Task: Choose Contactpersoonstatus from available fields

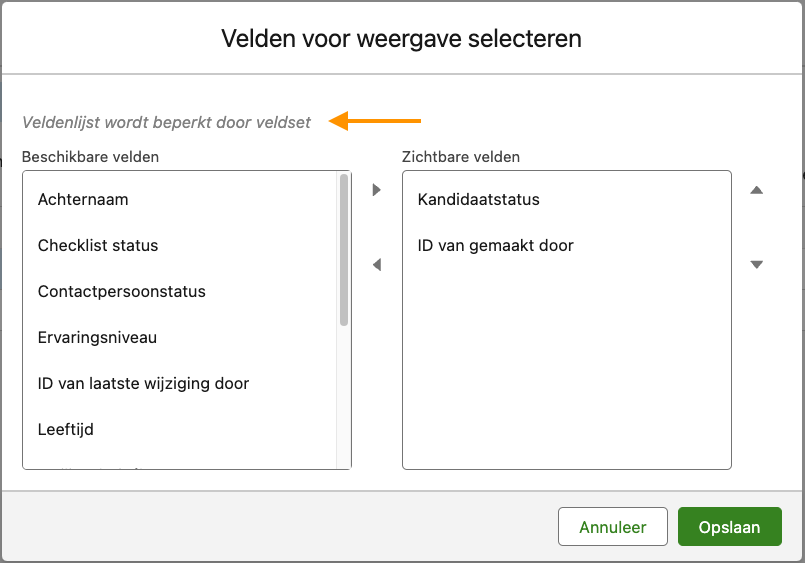Action: (121, 292)
